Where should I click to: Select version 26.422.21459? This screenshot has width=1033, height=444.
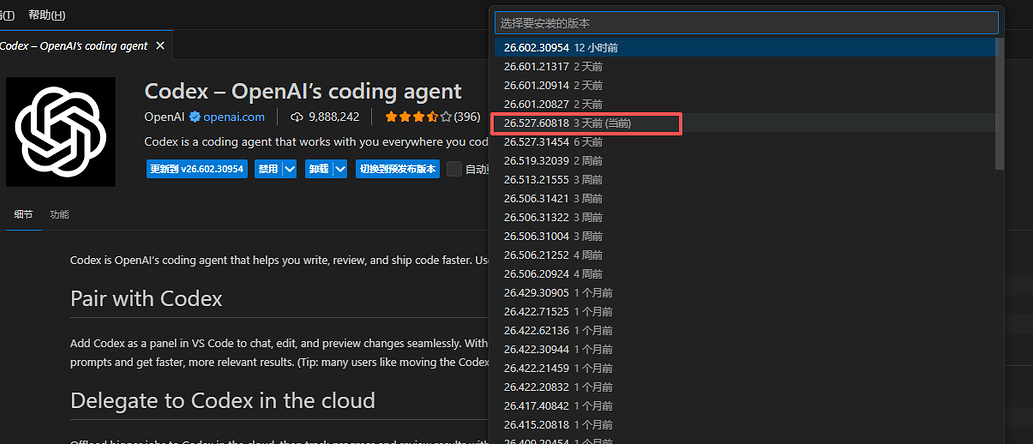[746, 368]
